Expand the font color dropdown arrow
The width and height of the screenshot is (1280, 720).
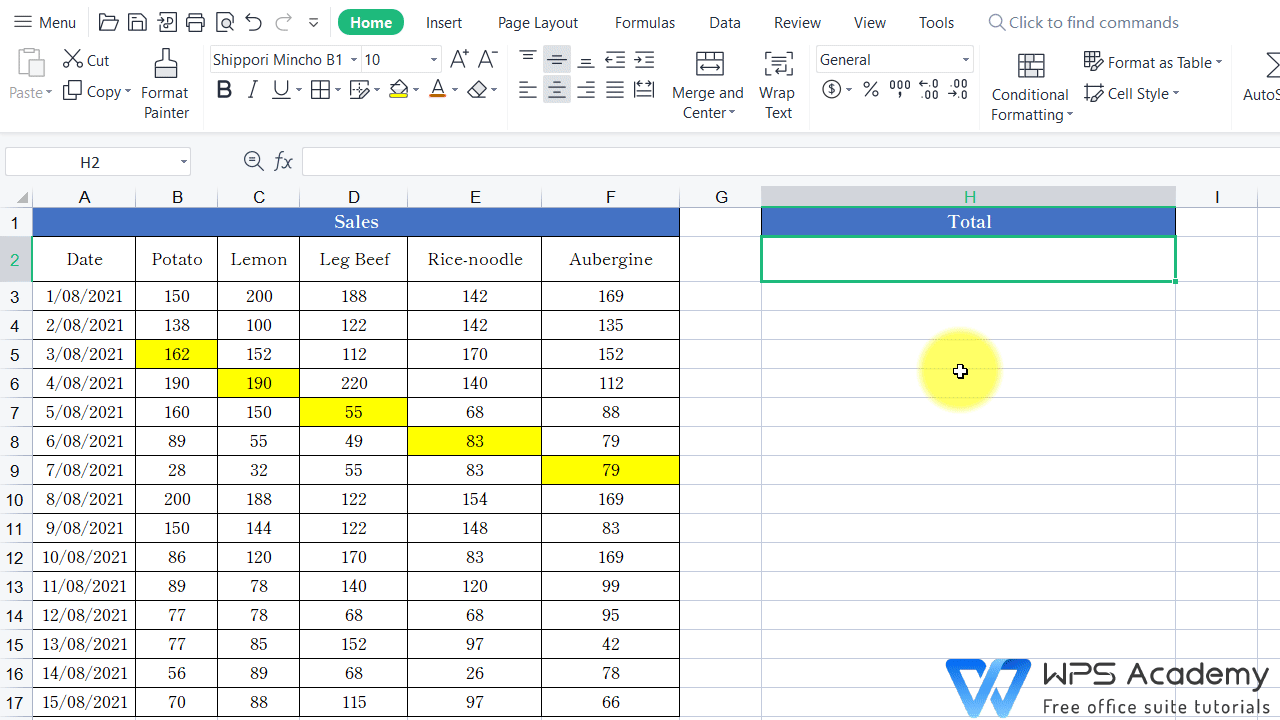(455, 91)
